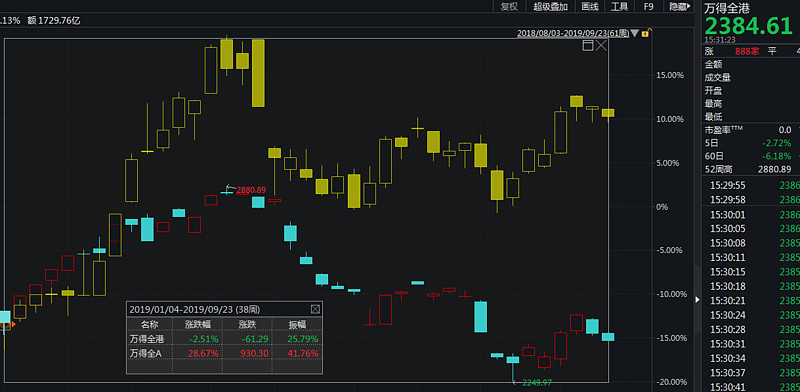Select the 万得全港 row in popup

pyautogui.click(x=224, y=338)
